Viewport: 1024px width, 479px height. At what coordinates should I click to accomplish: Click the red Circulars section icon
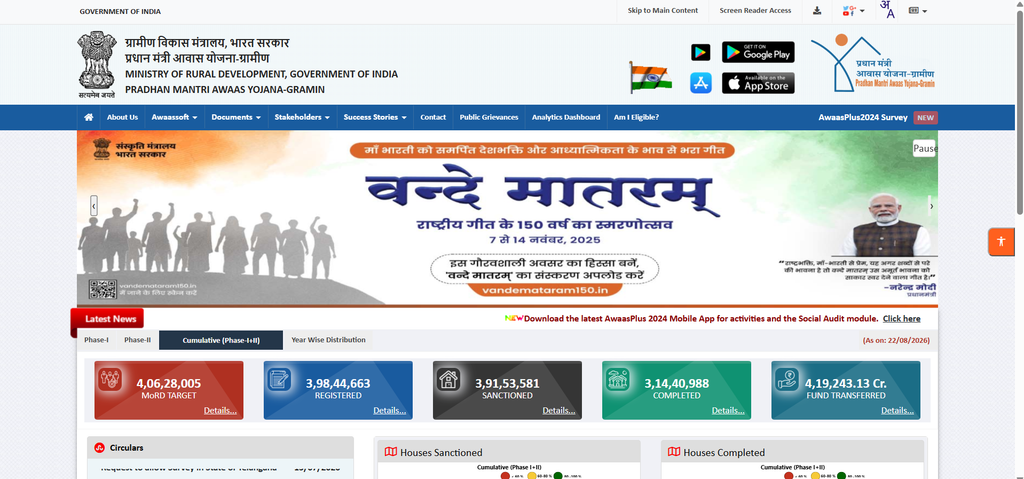tap(99, 448)
